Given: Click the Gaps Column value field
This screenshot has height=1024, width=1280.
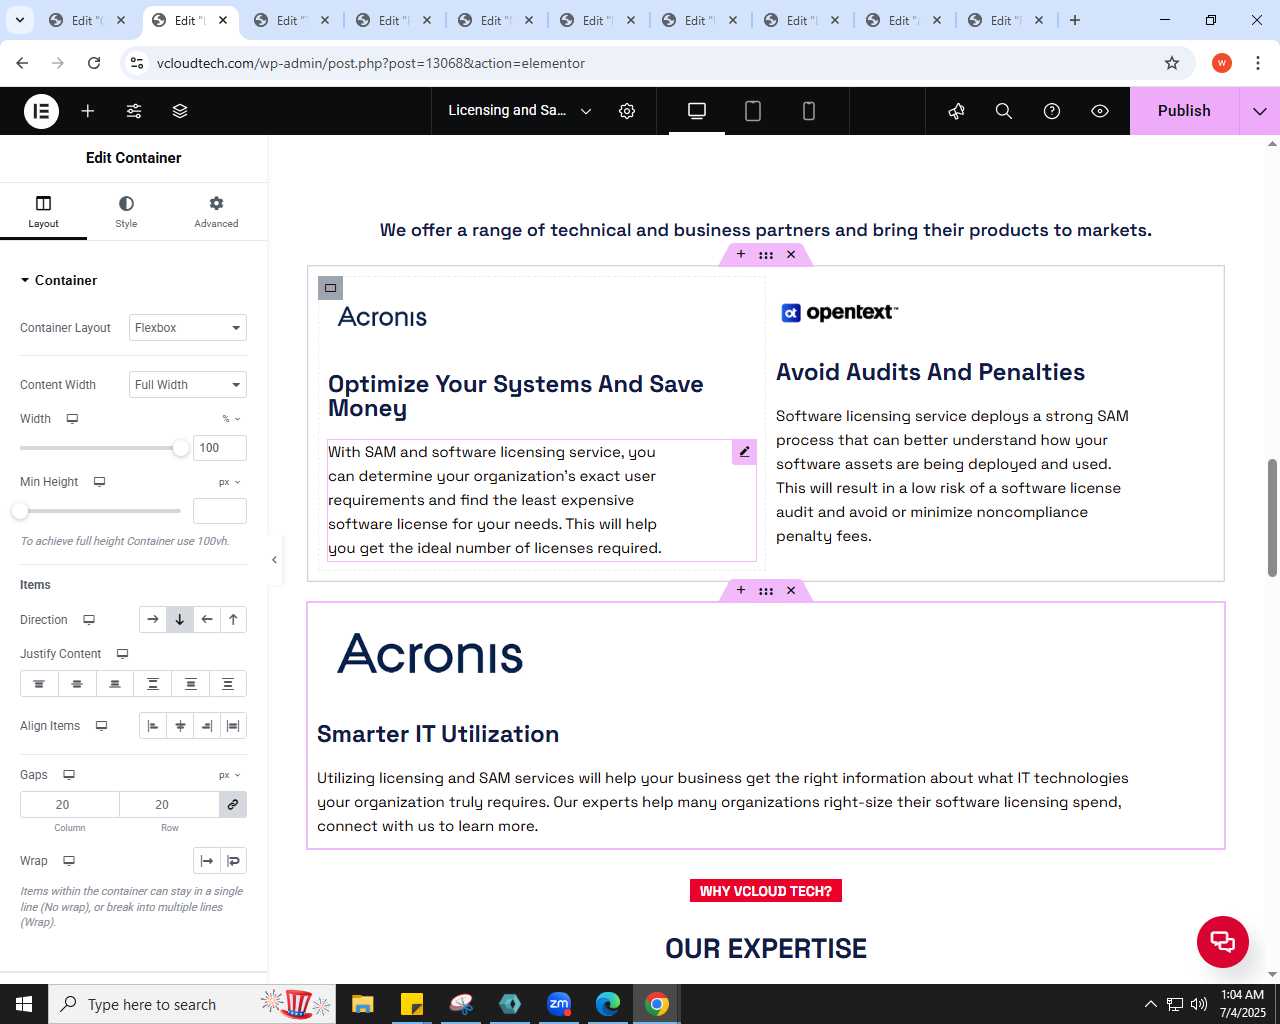Looking at the screenshot, I should 70,805.
